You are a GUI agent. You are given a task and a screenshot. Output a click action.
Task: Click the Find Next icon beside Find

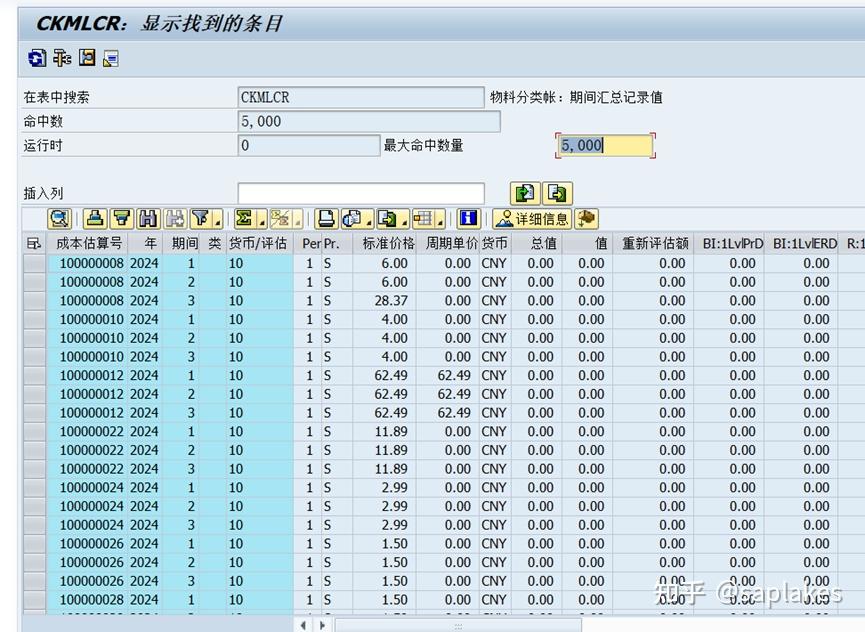point(174,219)
